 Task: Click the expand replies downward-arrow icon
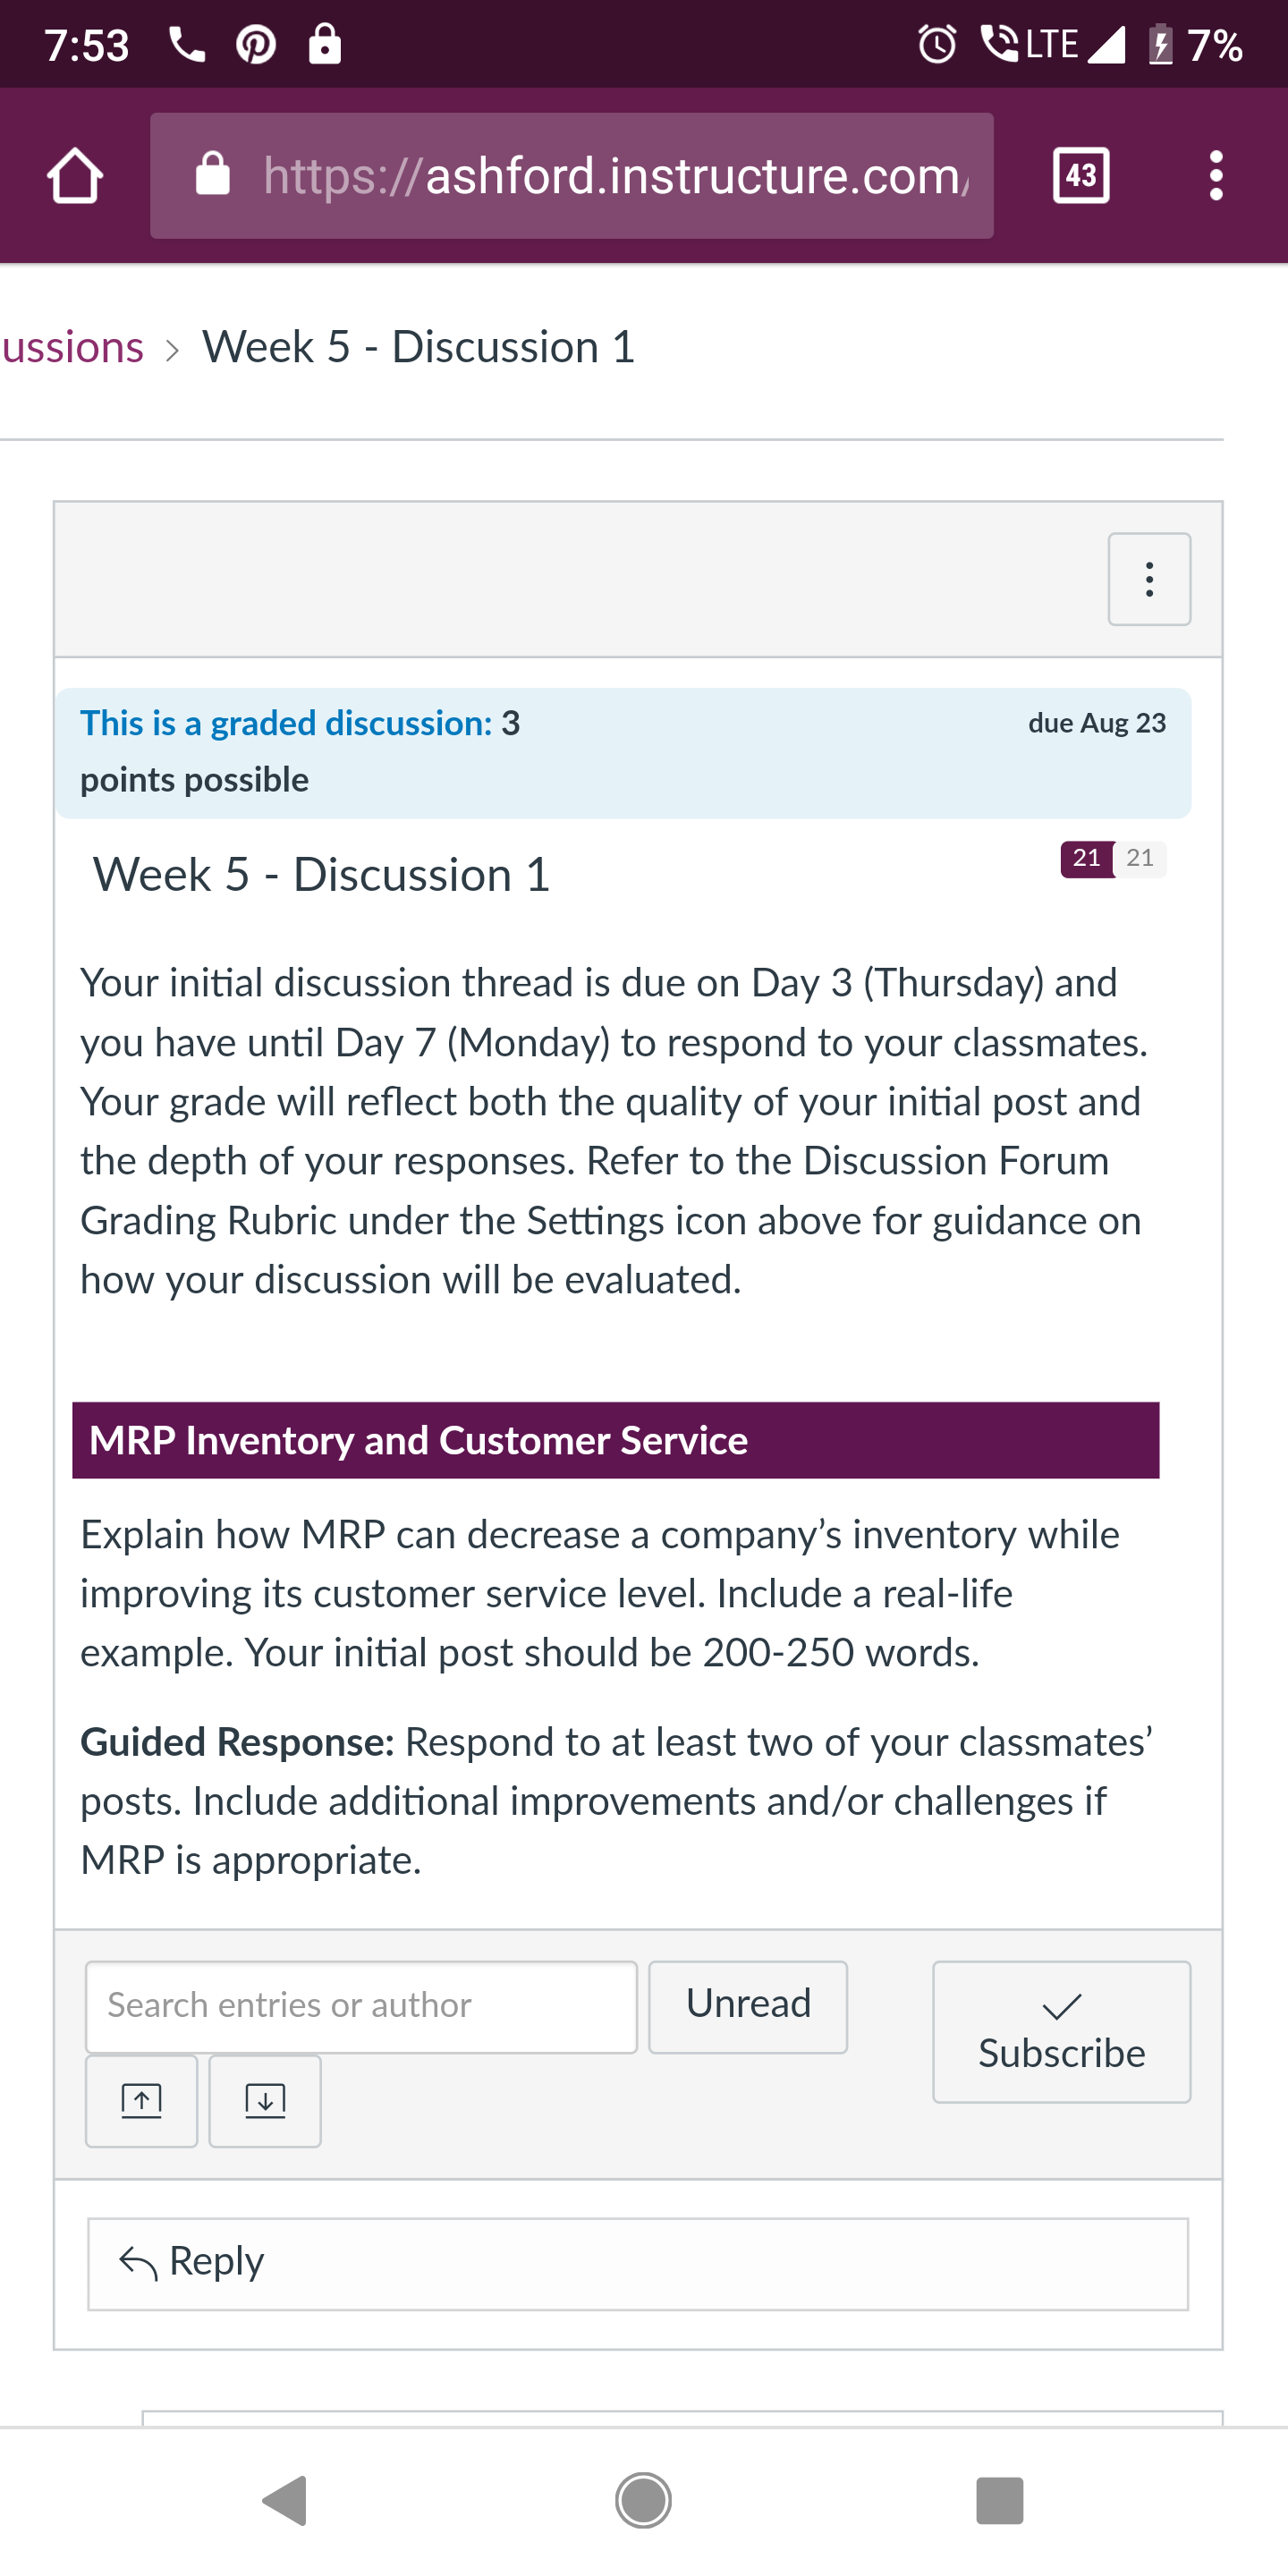(265, 2101)
